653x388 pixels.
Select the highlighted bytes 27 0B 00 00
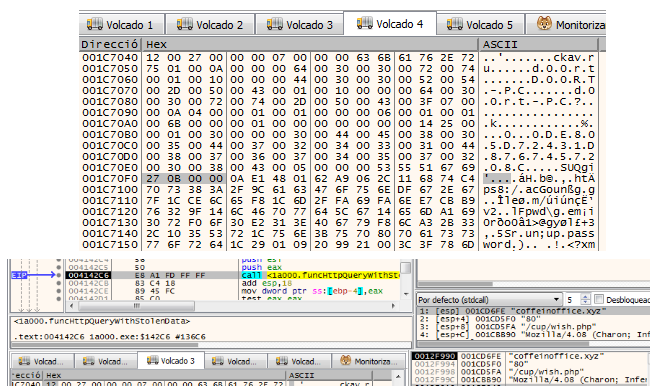point(184,179)
